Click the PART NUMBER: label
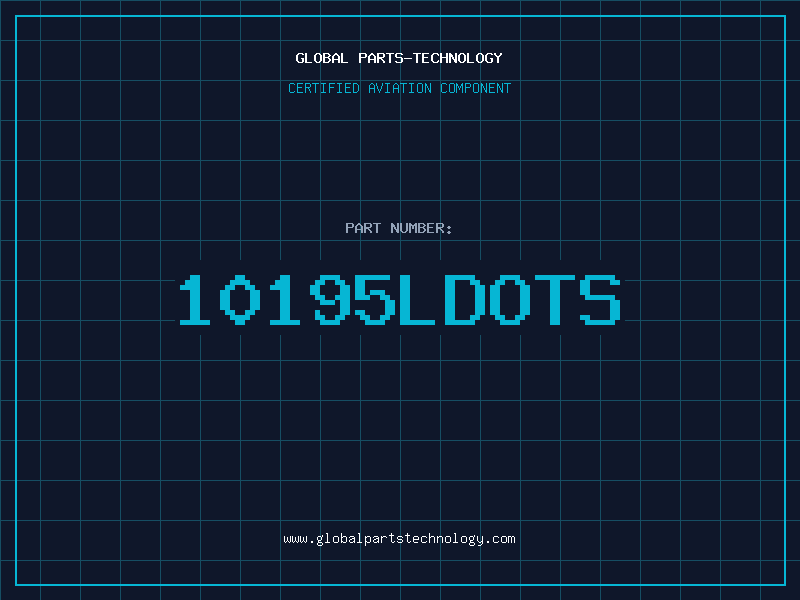Image resolution: width=800 pixels, height=600 pixels. tap(399, 228)
